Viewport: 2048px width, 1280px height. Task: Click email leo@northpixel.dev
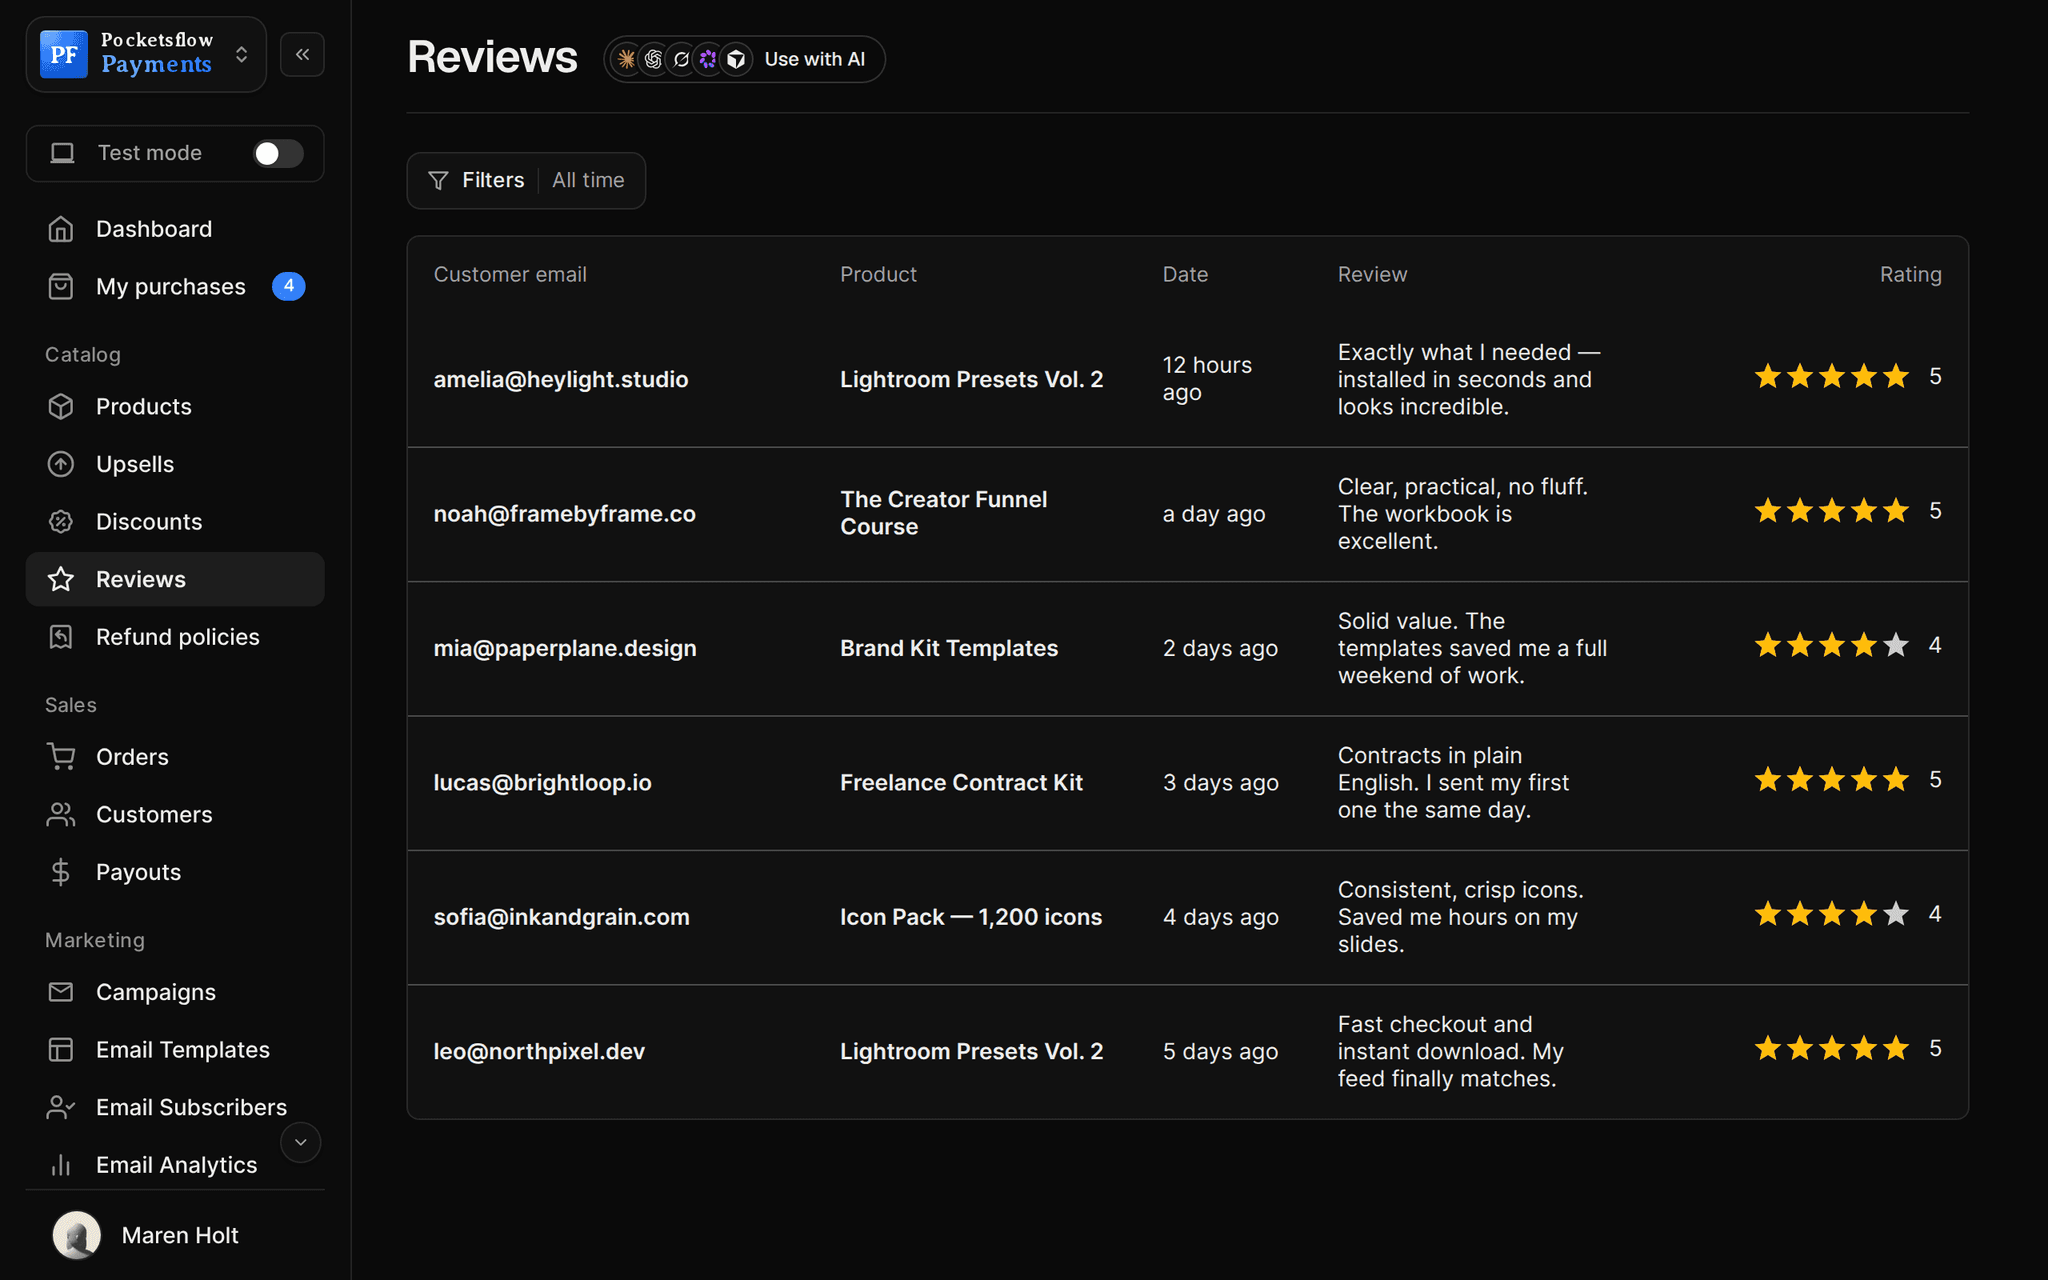tap(539, 1052)
